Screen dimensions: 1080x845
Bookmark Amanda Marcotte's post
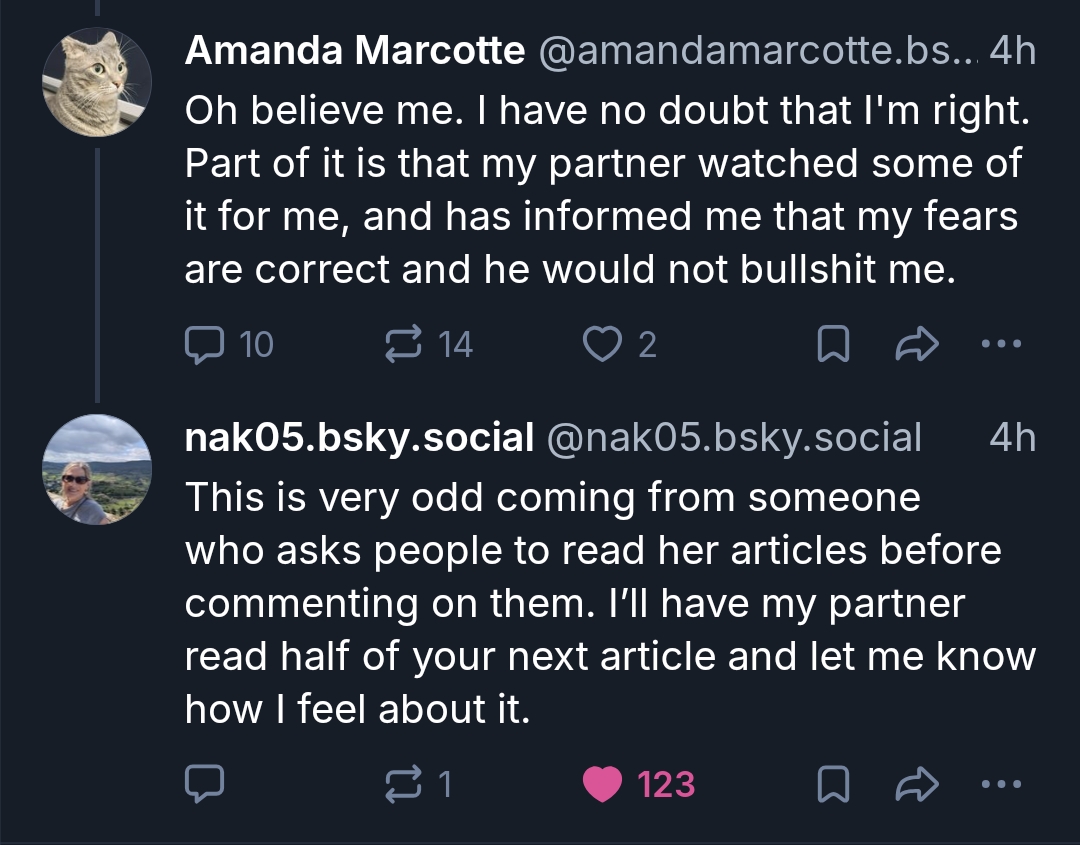(x=834, y=345)
